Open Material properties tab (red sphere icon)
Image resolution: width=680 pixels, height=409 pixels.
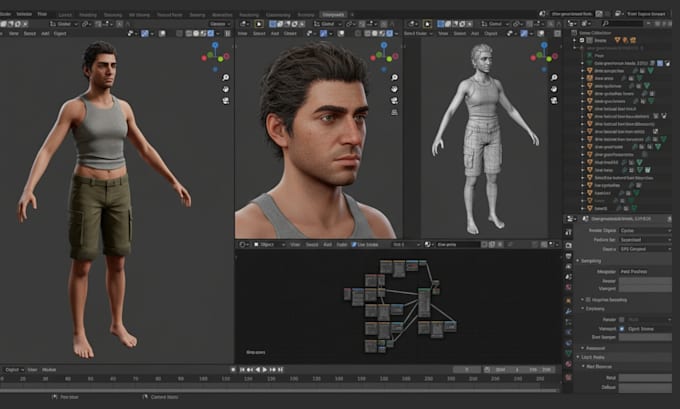[x=569, y=364]
